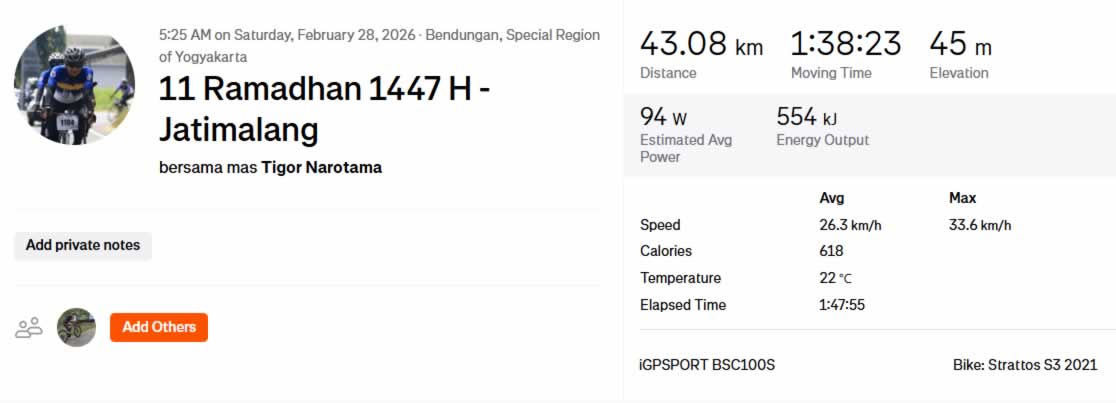Viewport: 1116px width, 403px height.
Task: Click the Max column header
Action: 962,198
